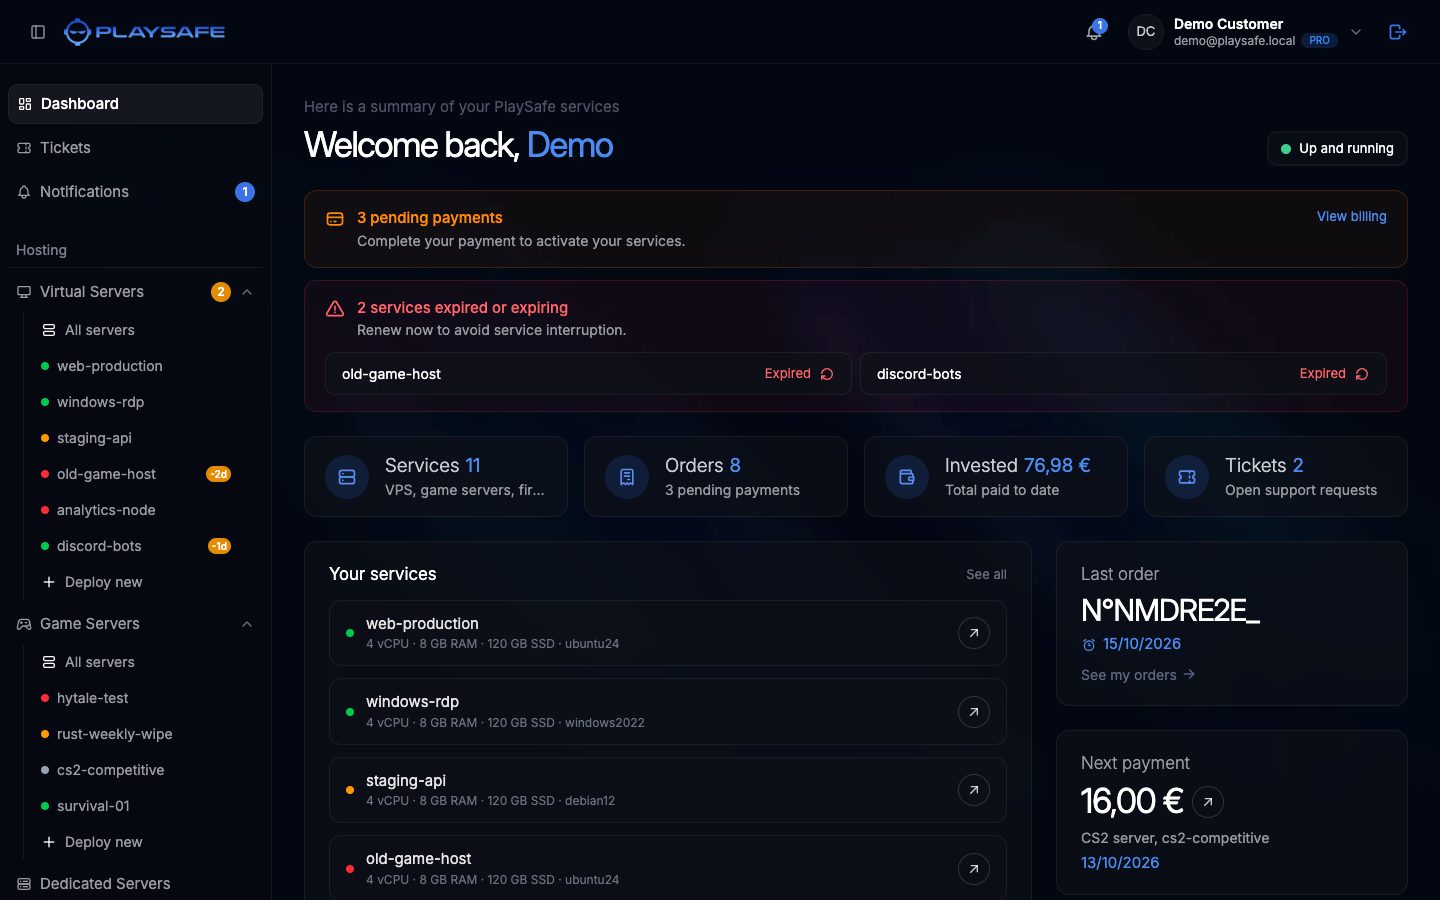The height and width of the screenshot is (900, 1440).
Task: Click the Notifications count badge in sidebar
Action: pyautogui.click(x=245, y=192)
